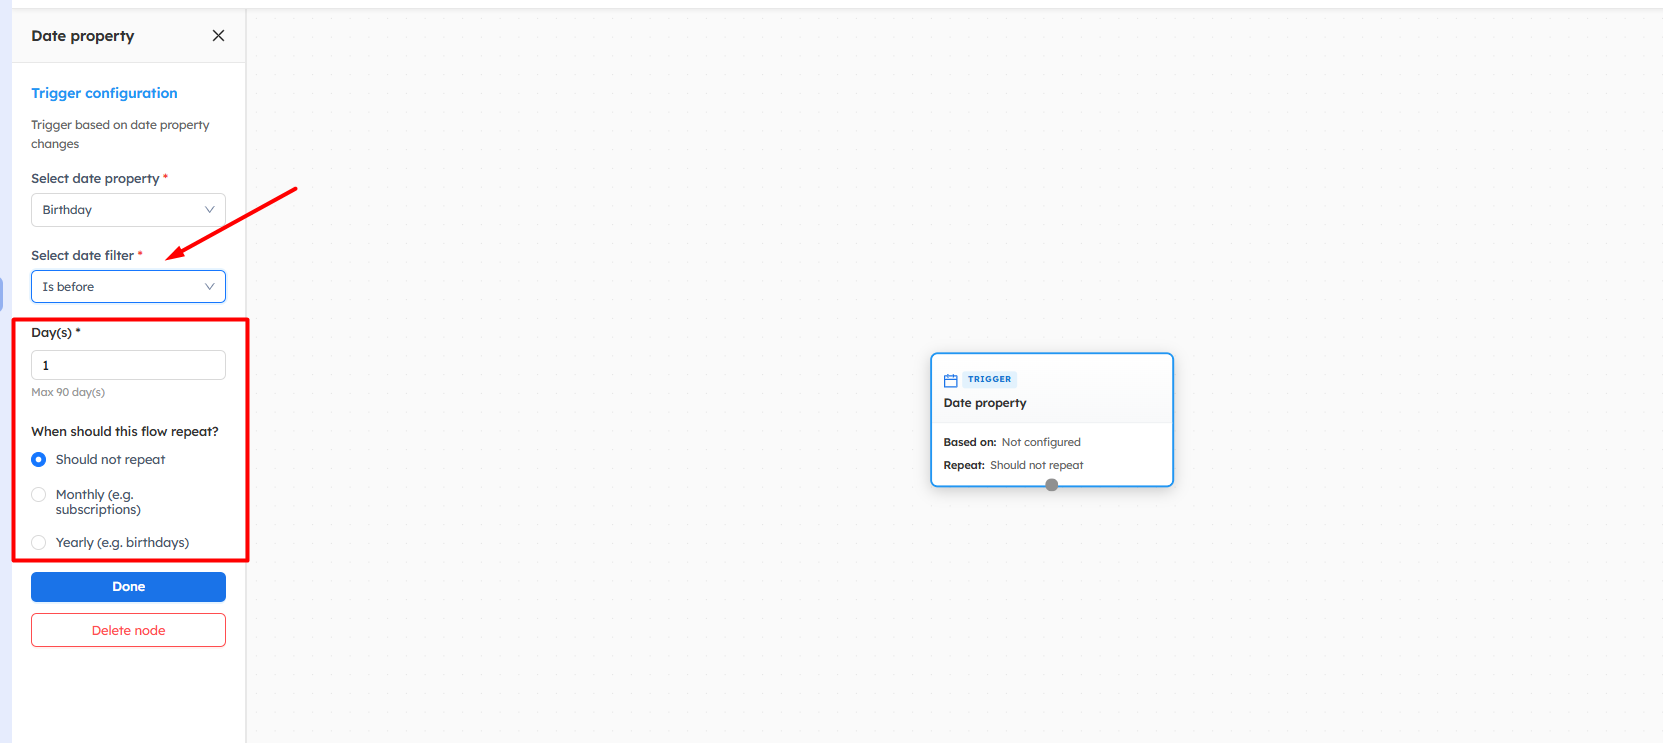Select the Date property node title on the canvas

(985, 403)
